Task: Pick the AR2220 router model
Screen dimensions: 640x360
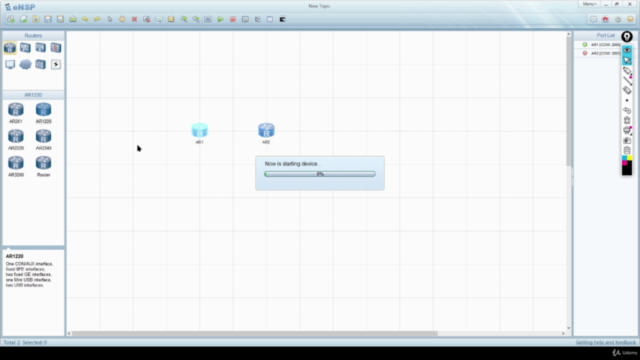Action: pos(16,140)
